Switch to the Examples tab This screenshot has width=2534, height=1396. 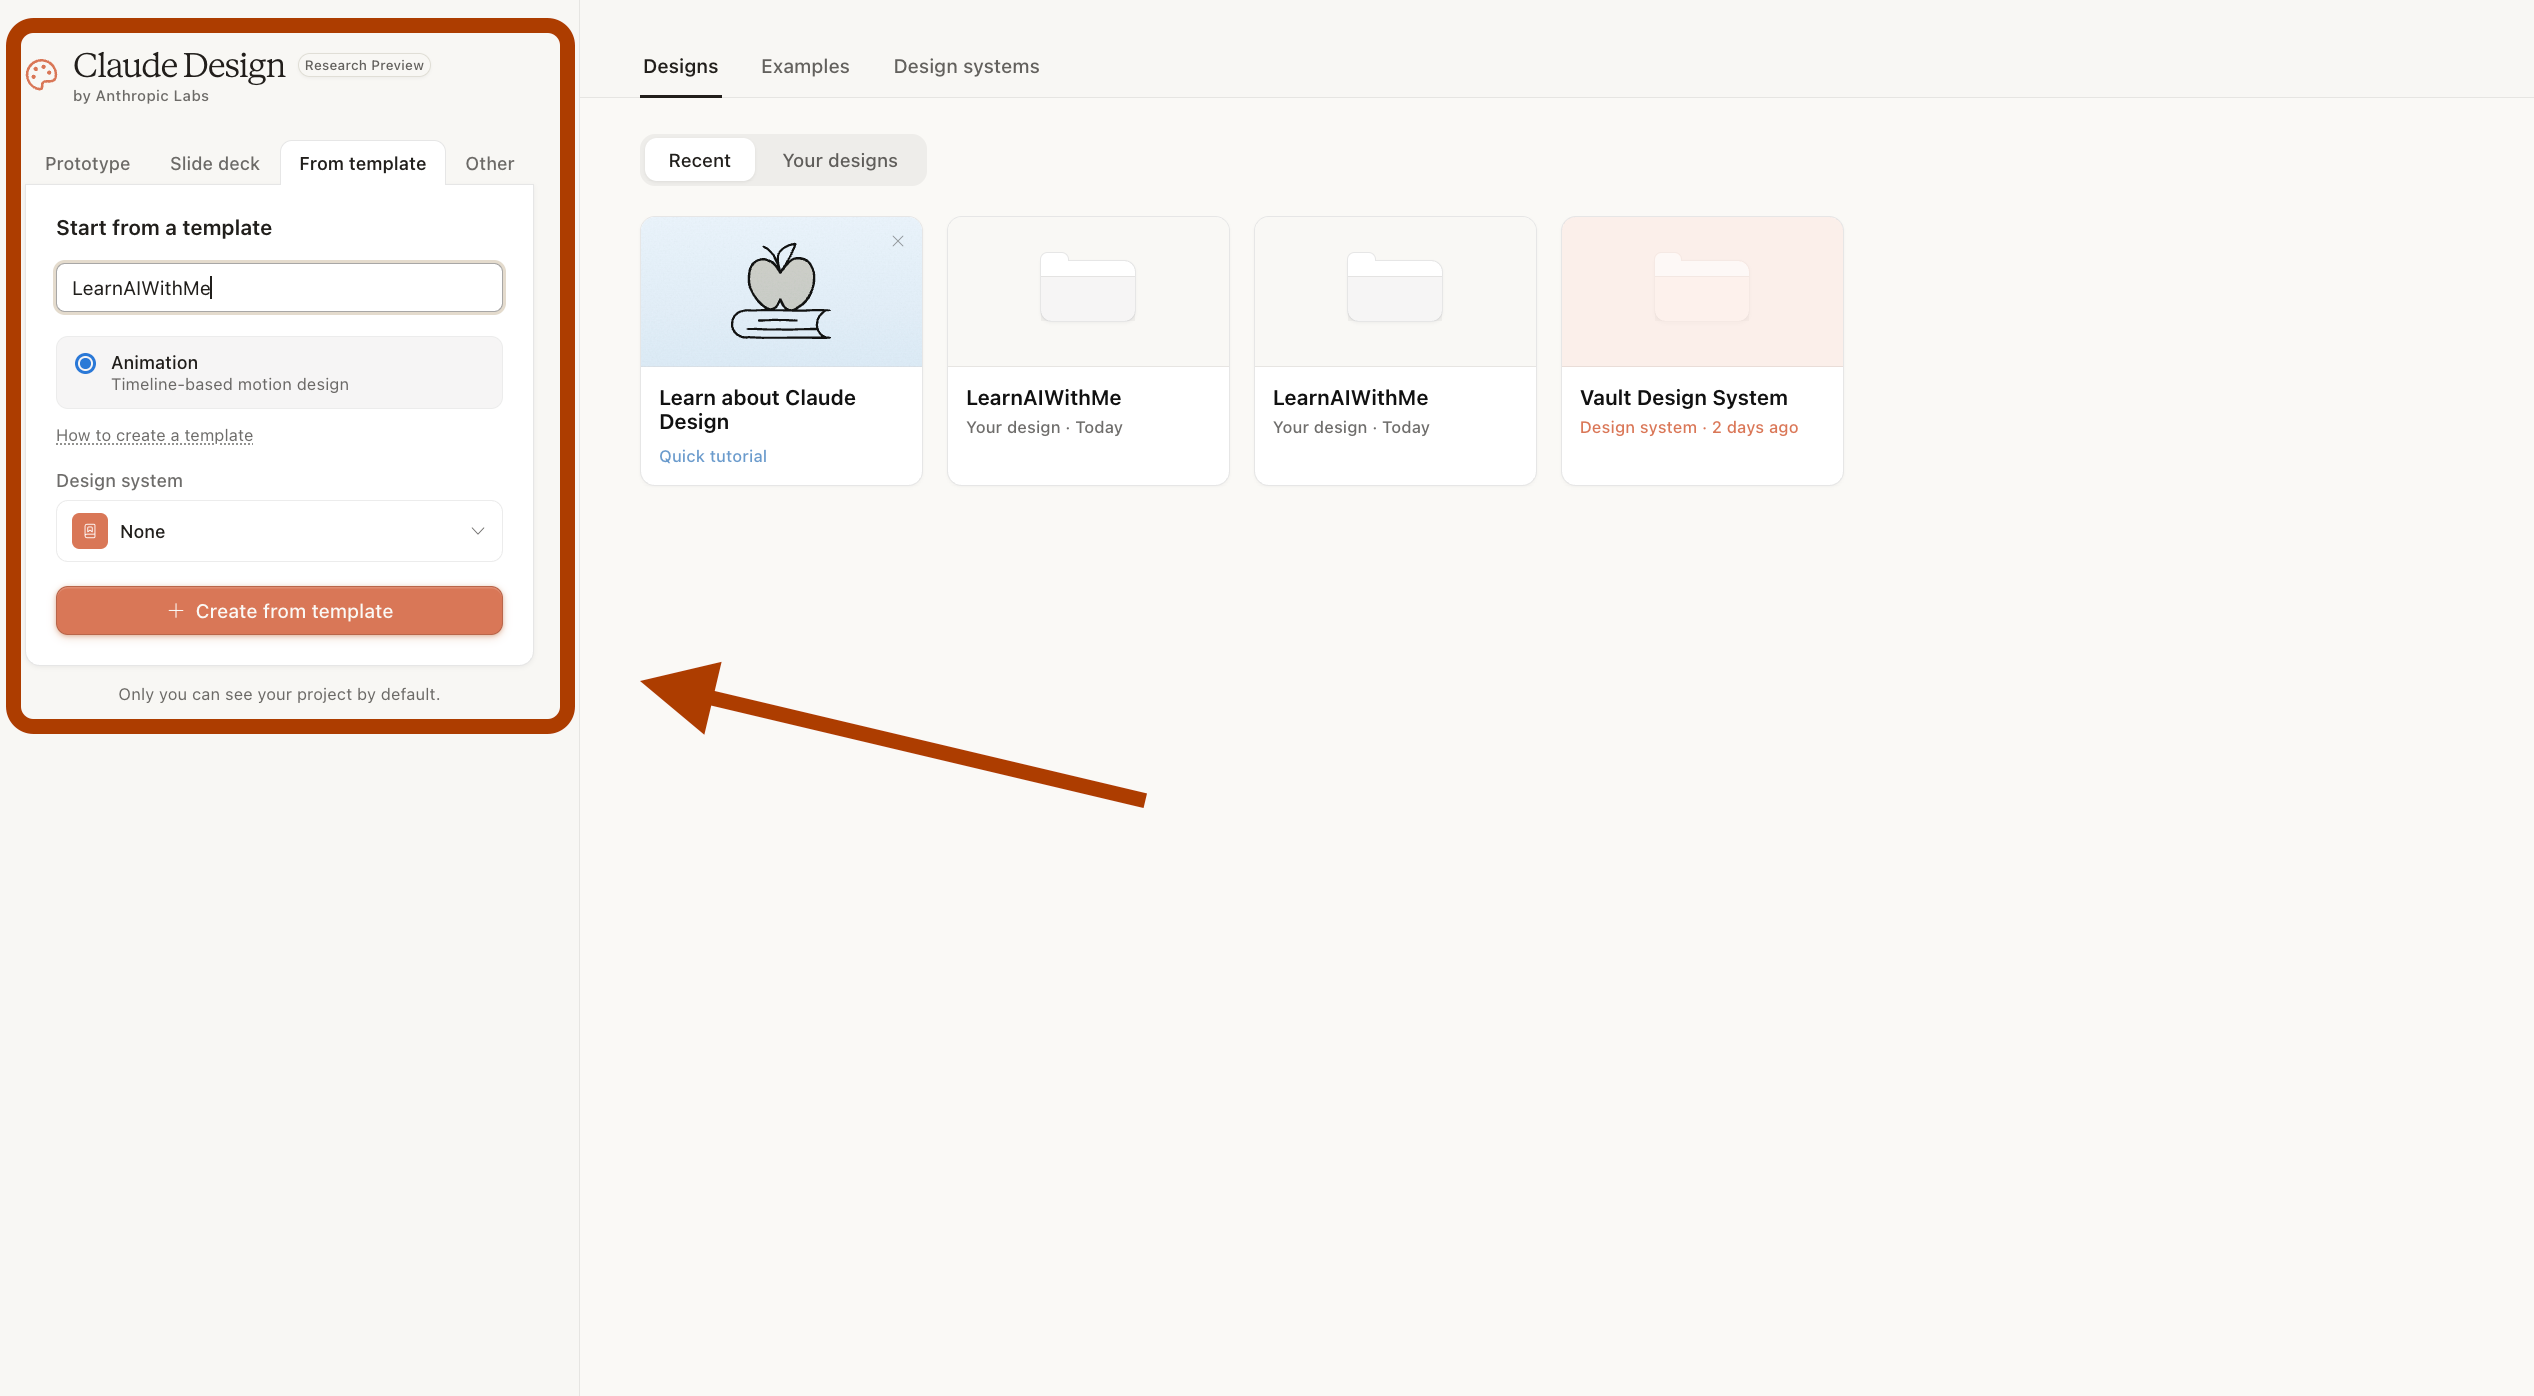(804, 66)
